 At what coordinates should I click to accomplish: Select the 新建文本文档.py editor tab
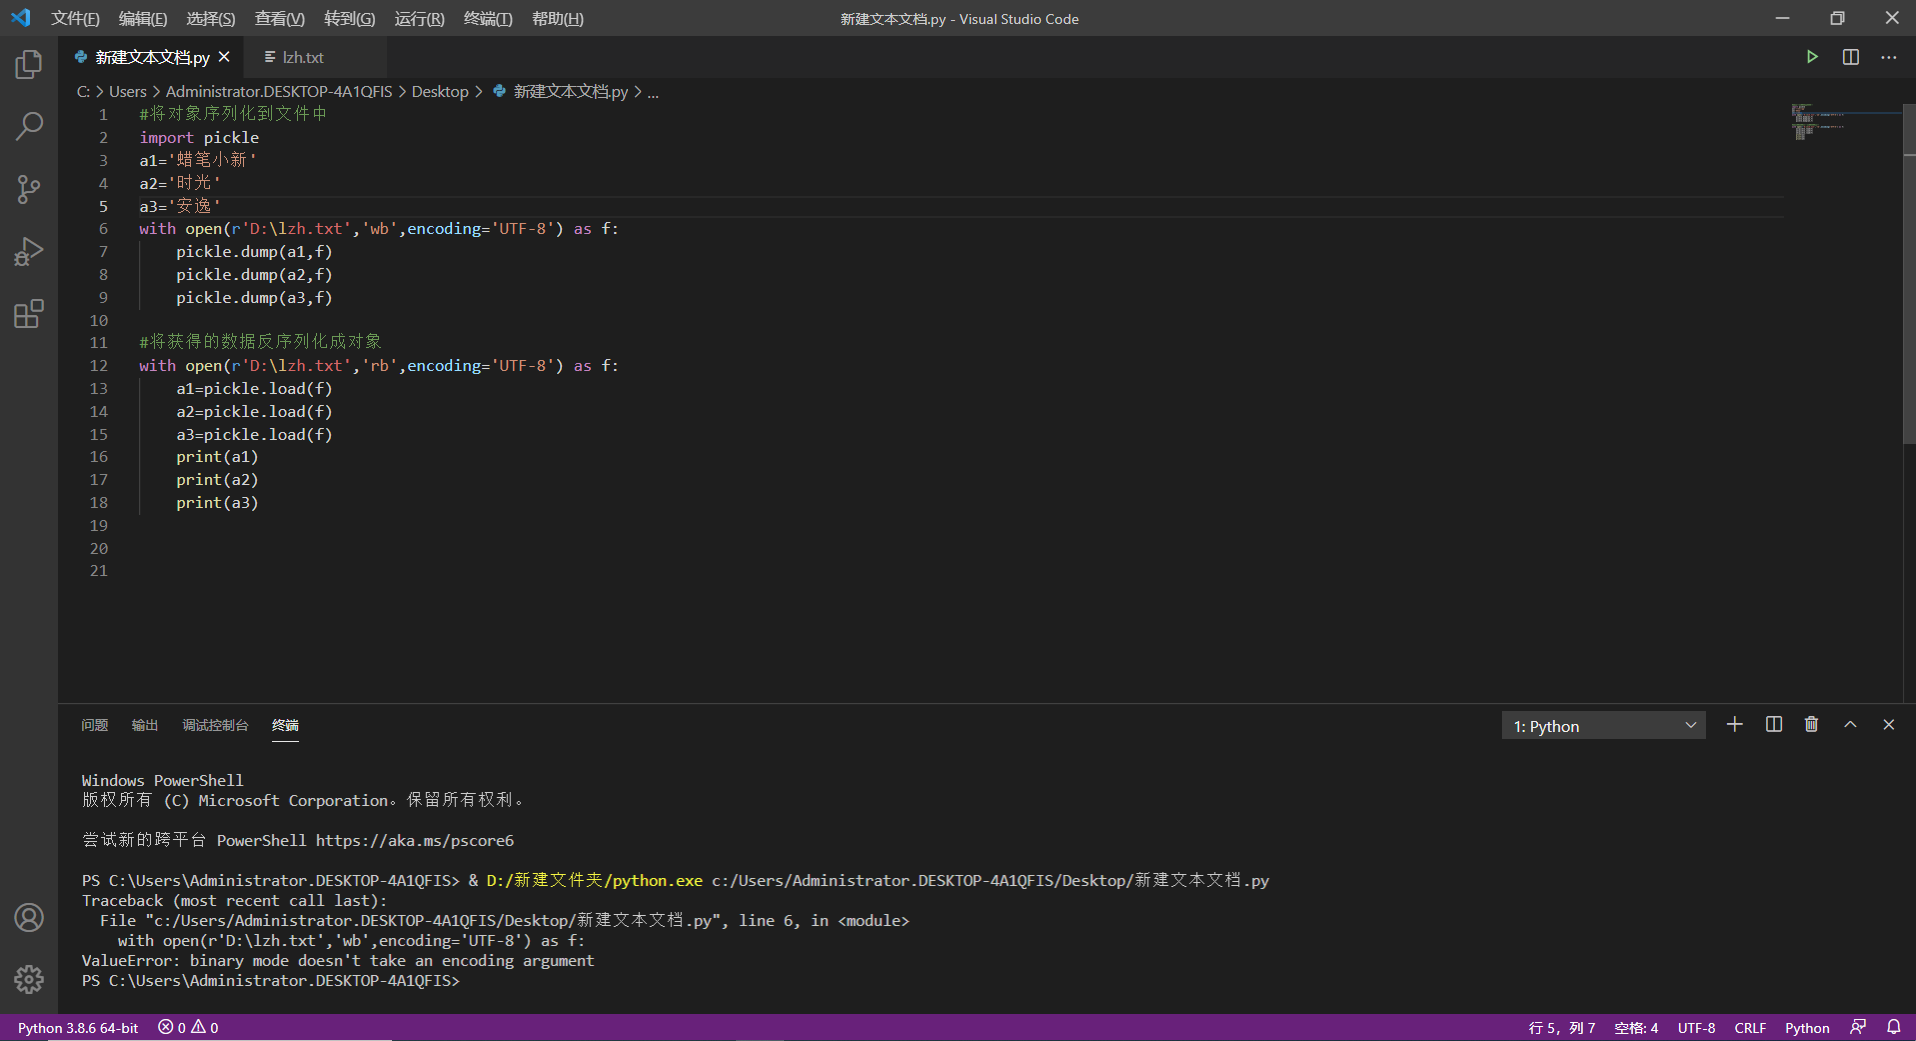[152, 57]
